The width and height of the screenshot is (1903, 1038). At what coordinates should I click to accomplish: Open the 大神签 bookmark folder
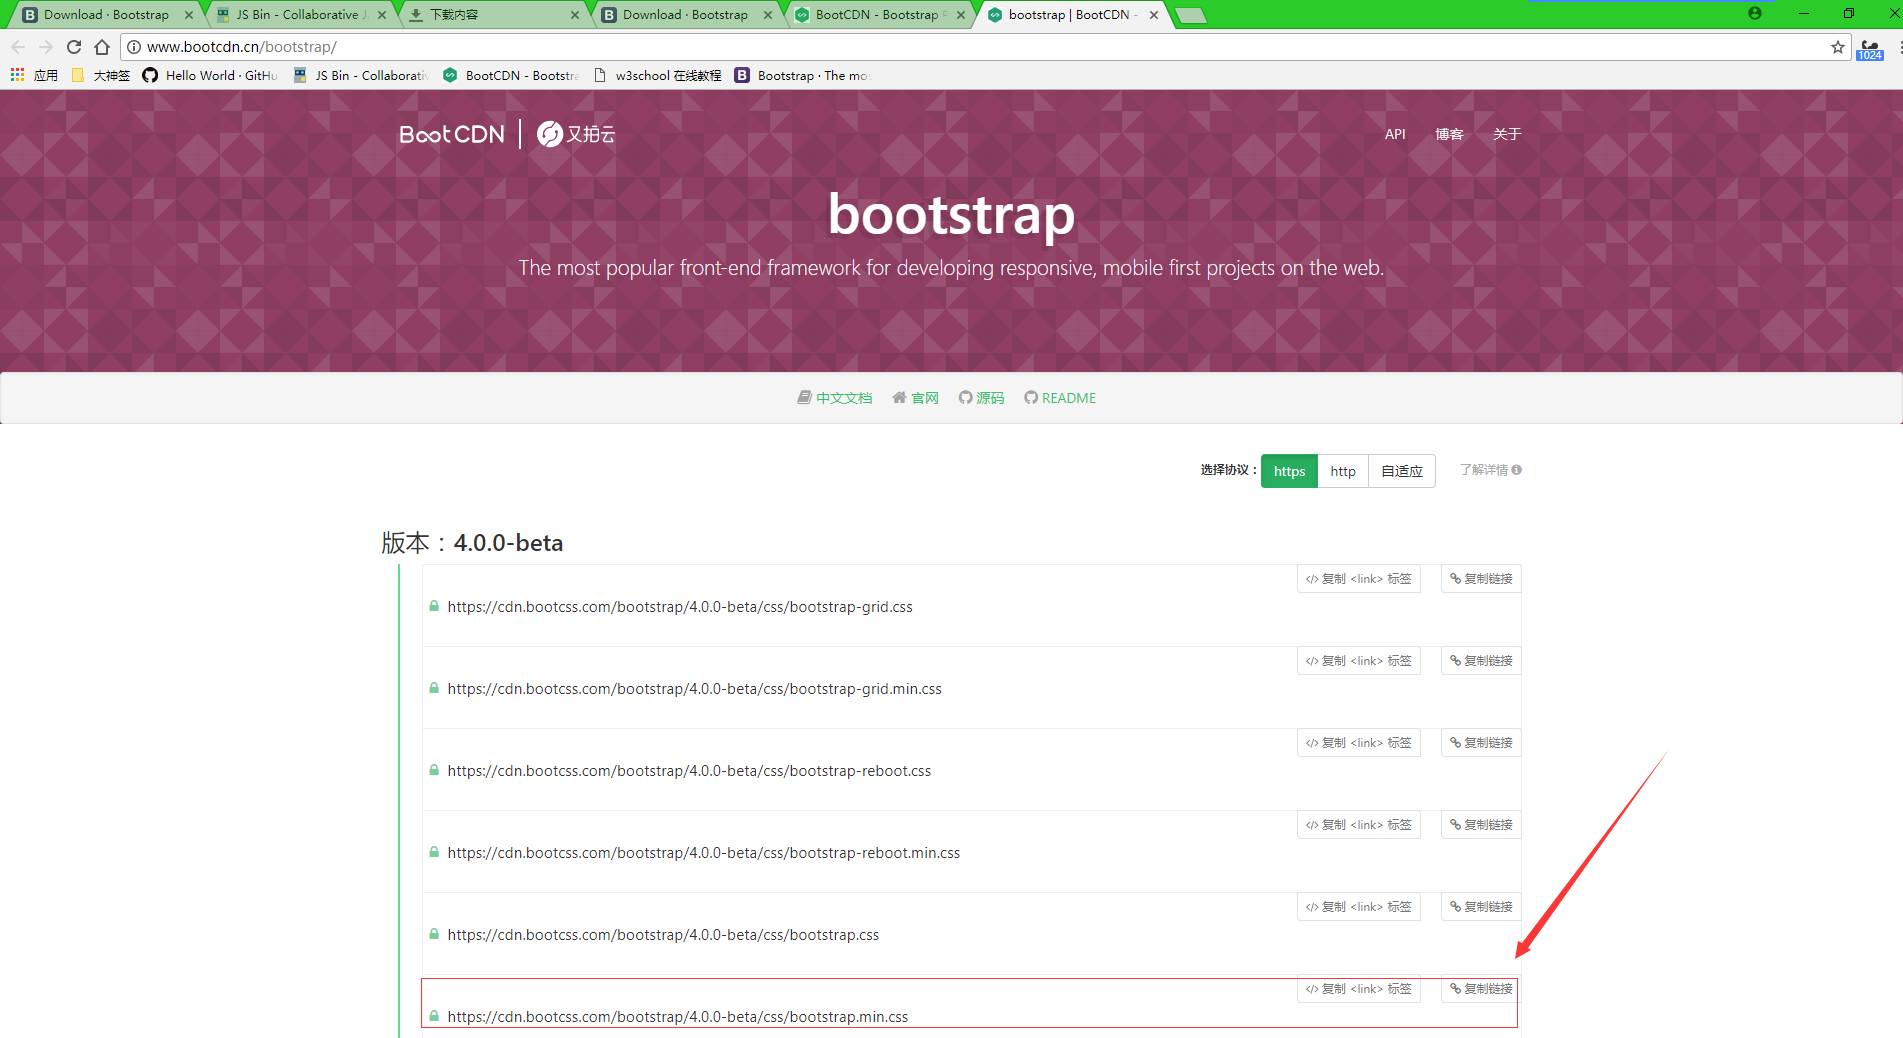pyautogui.click(x=101, y=75)
